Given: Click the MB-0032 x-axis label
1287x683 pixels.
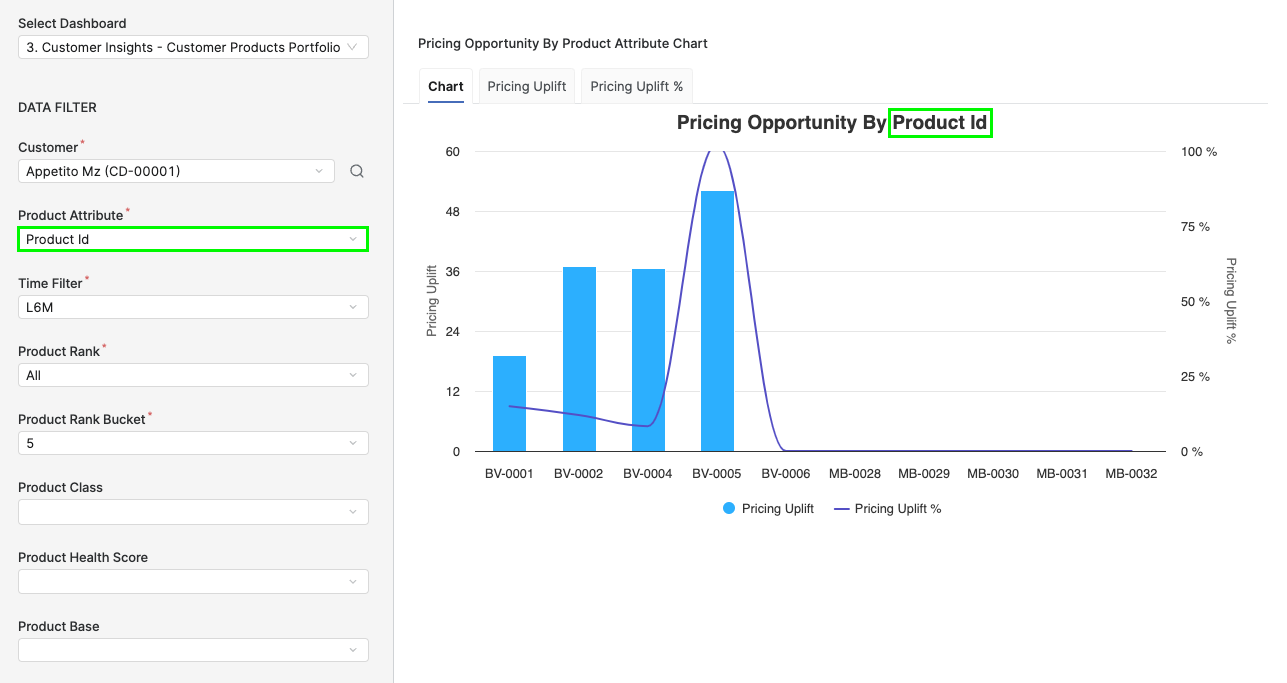Looking at the screenshot, I should (x=1131, y=474).
